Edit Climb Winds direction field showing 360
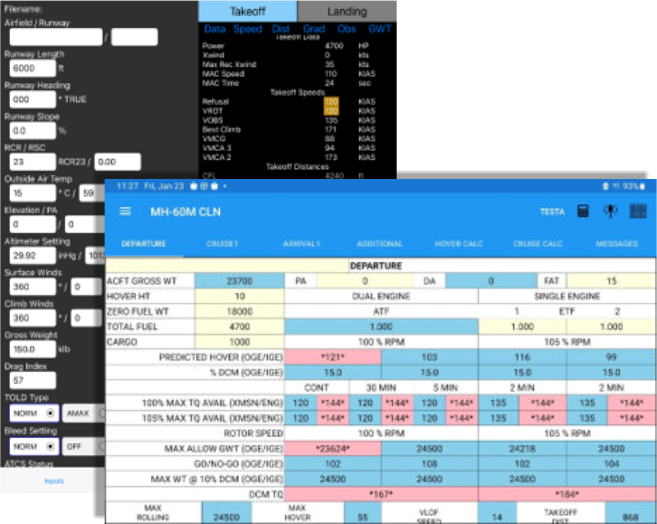Image resolution: width=657 pixels, height=524 pixels. coord(33,318)
